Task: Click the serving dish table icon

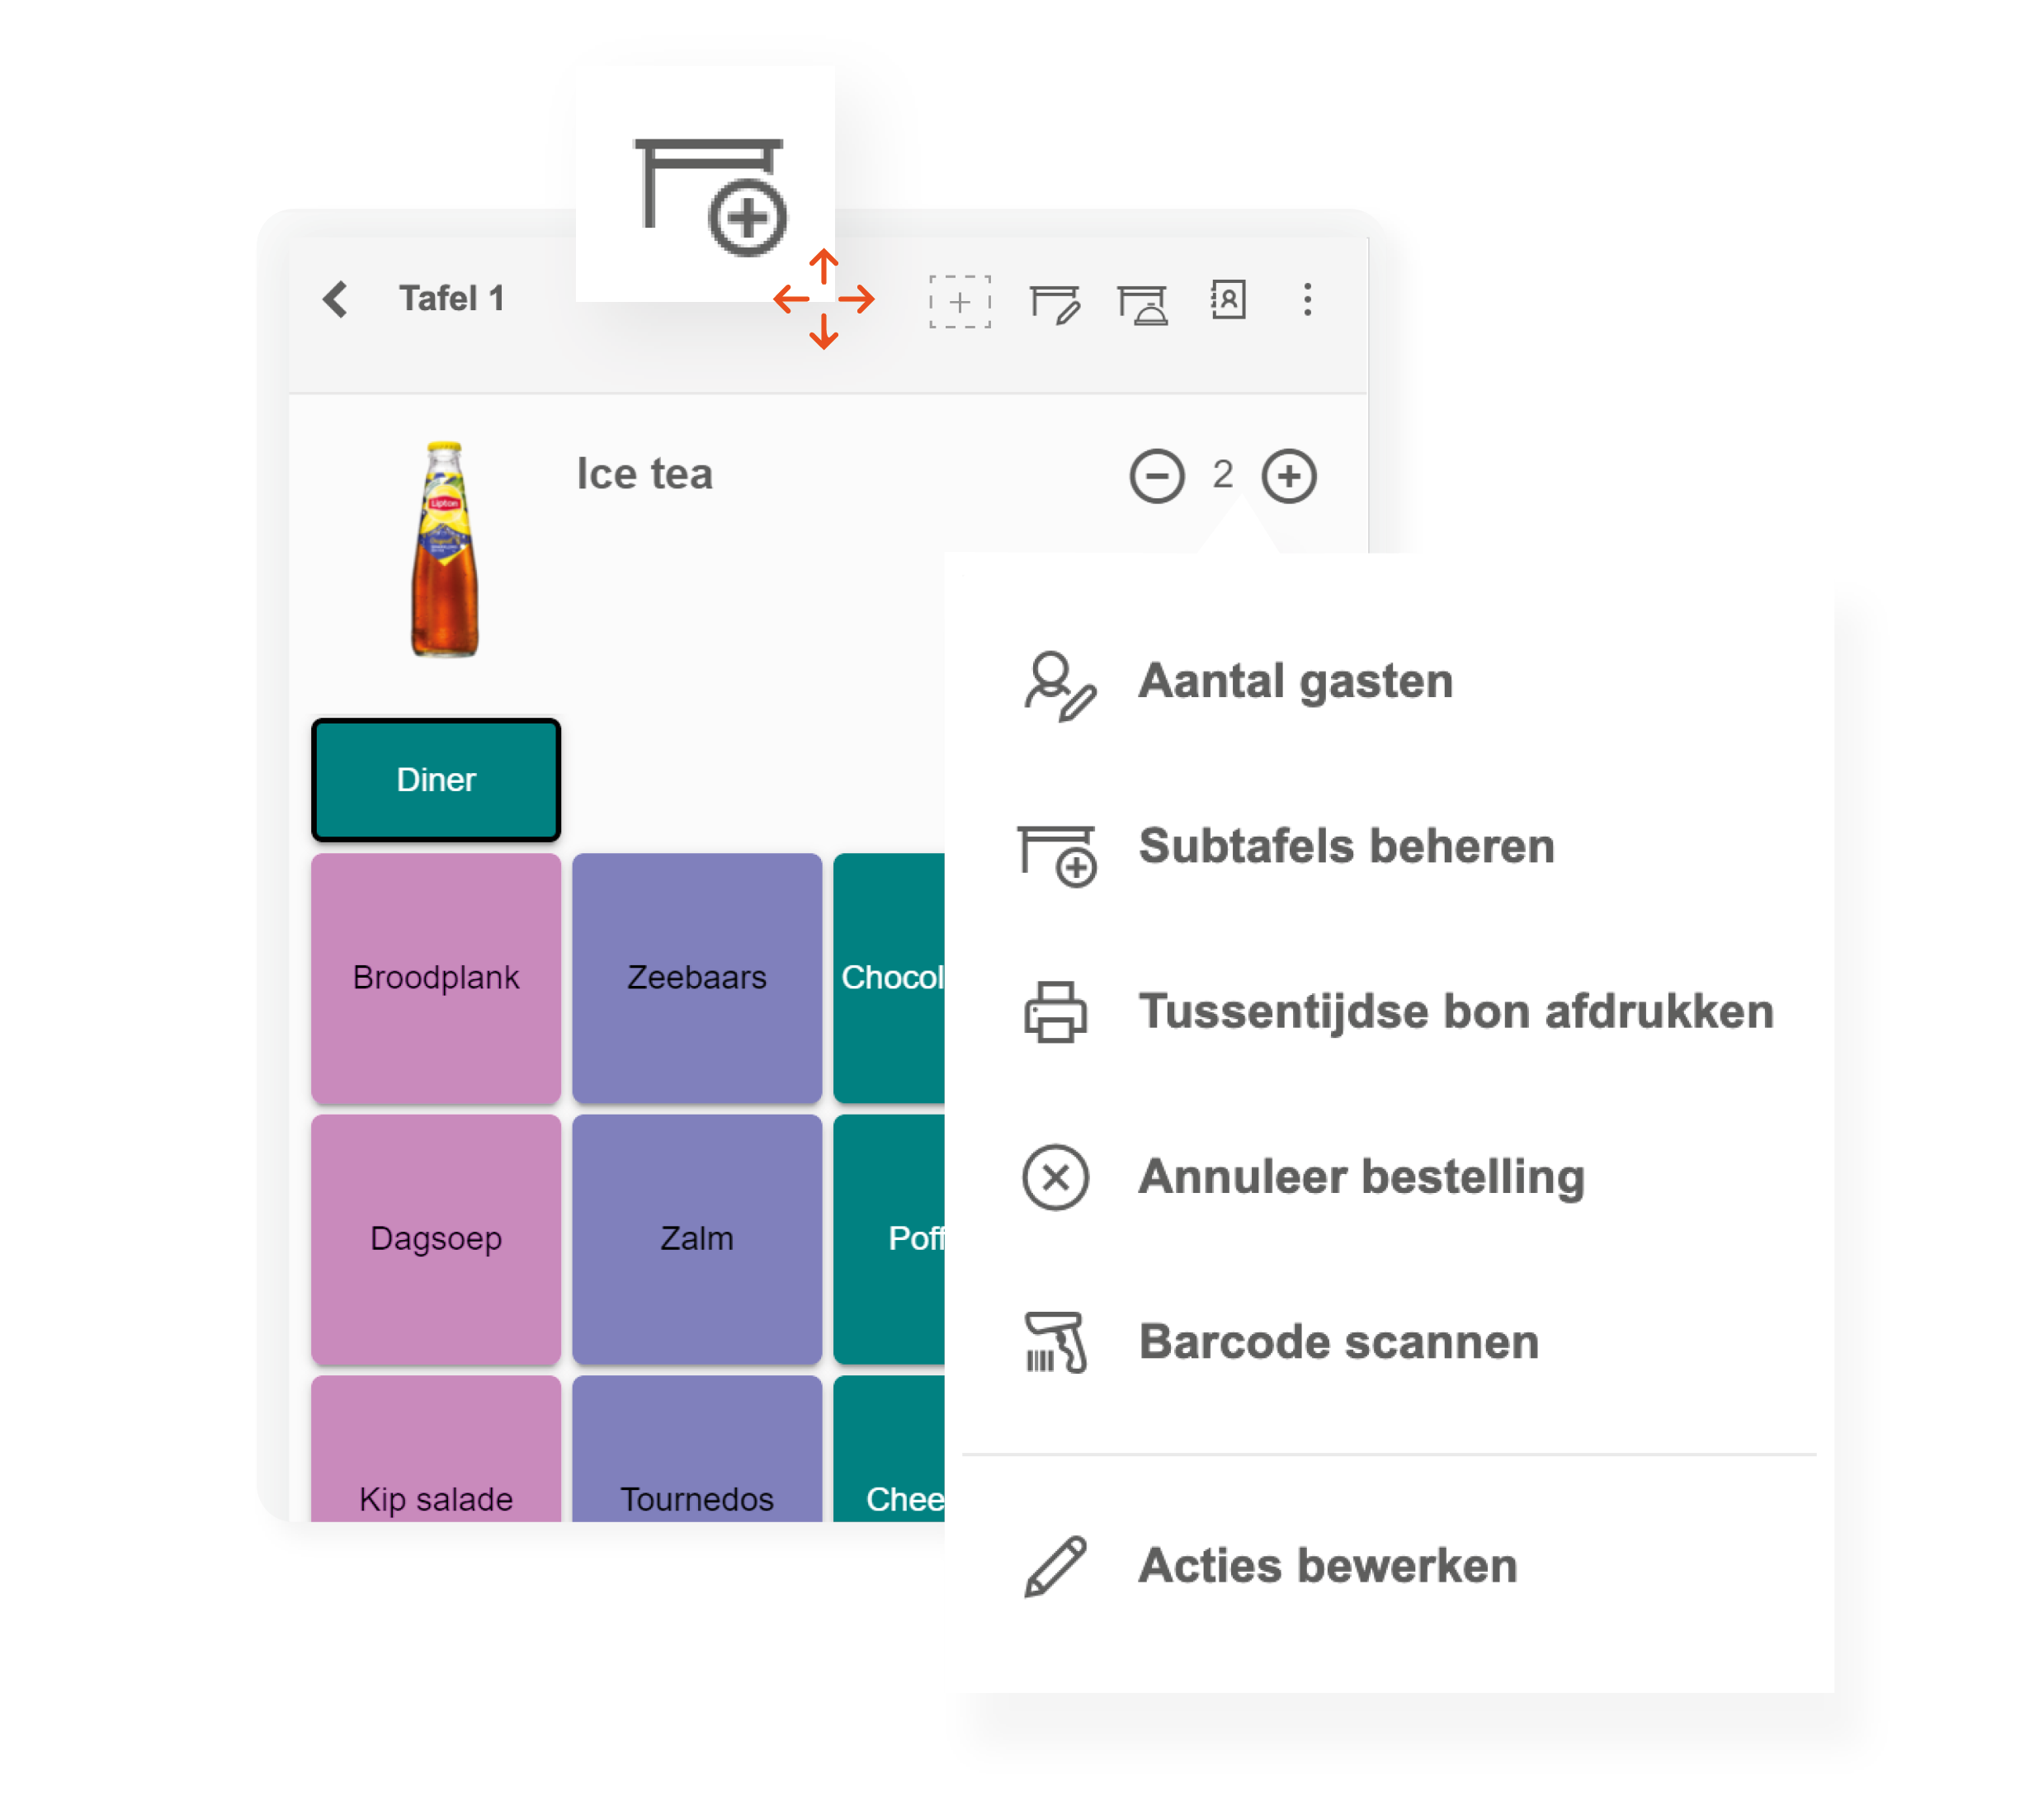Action: click(x=1142, y=303)
